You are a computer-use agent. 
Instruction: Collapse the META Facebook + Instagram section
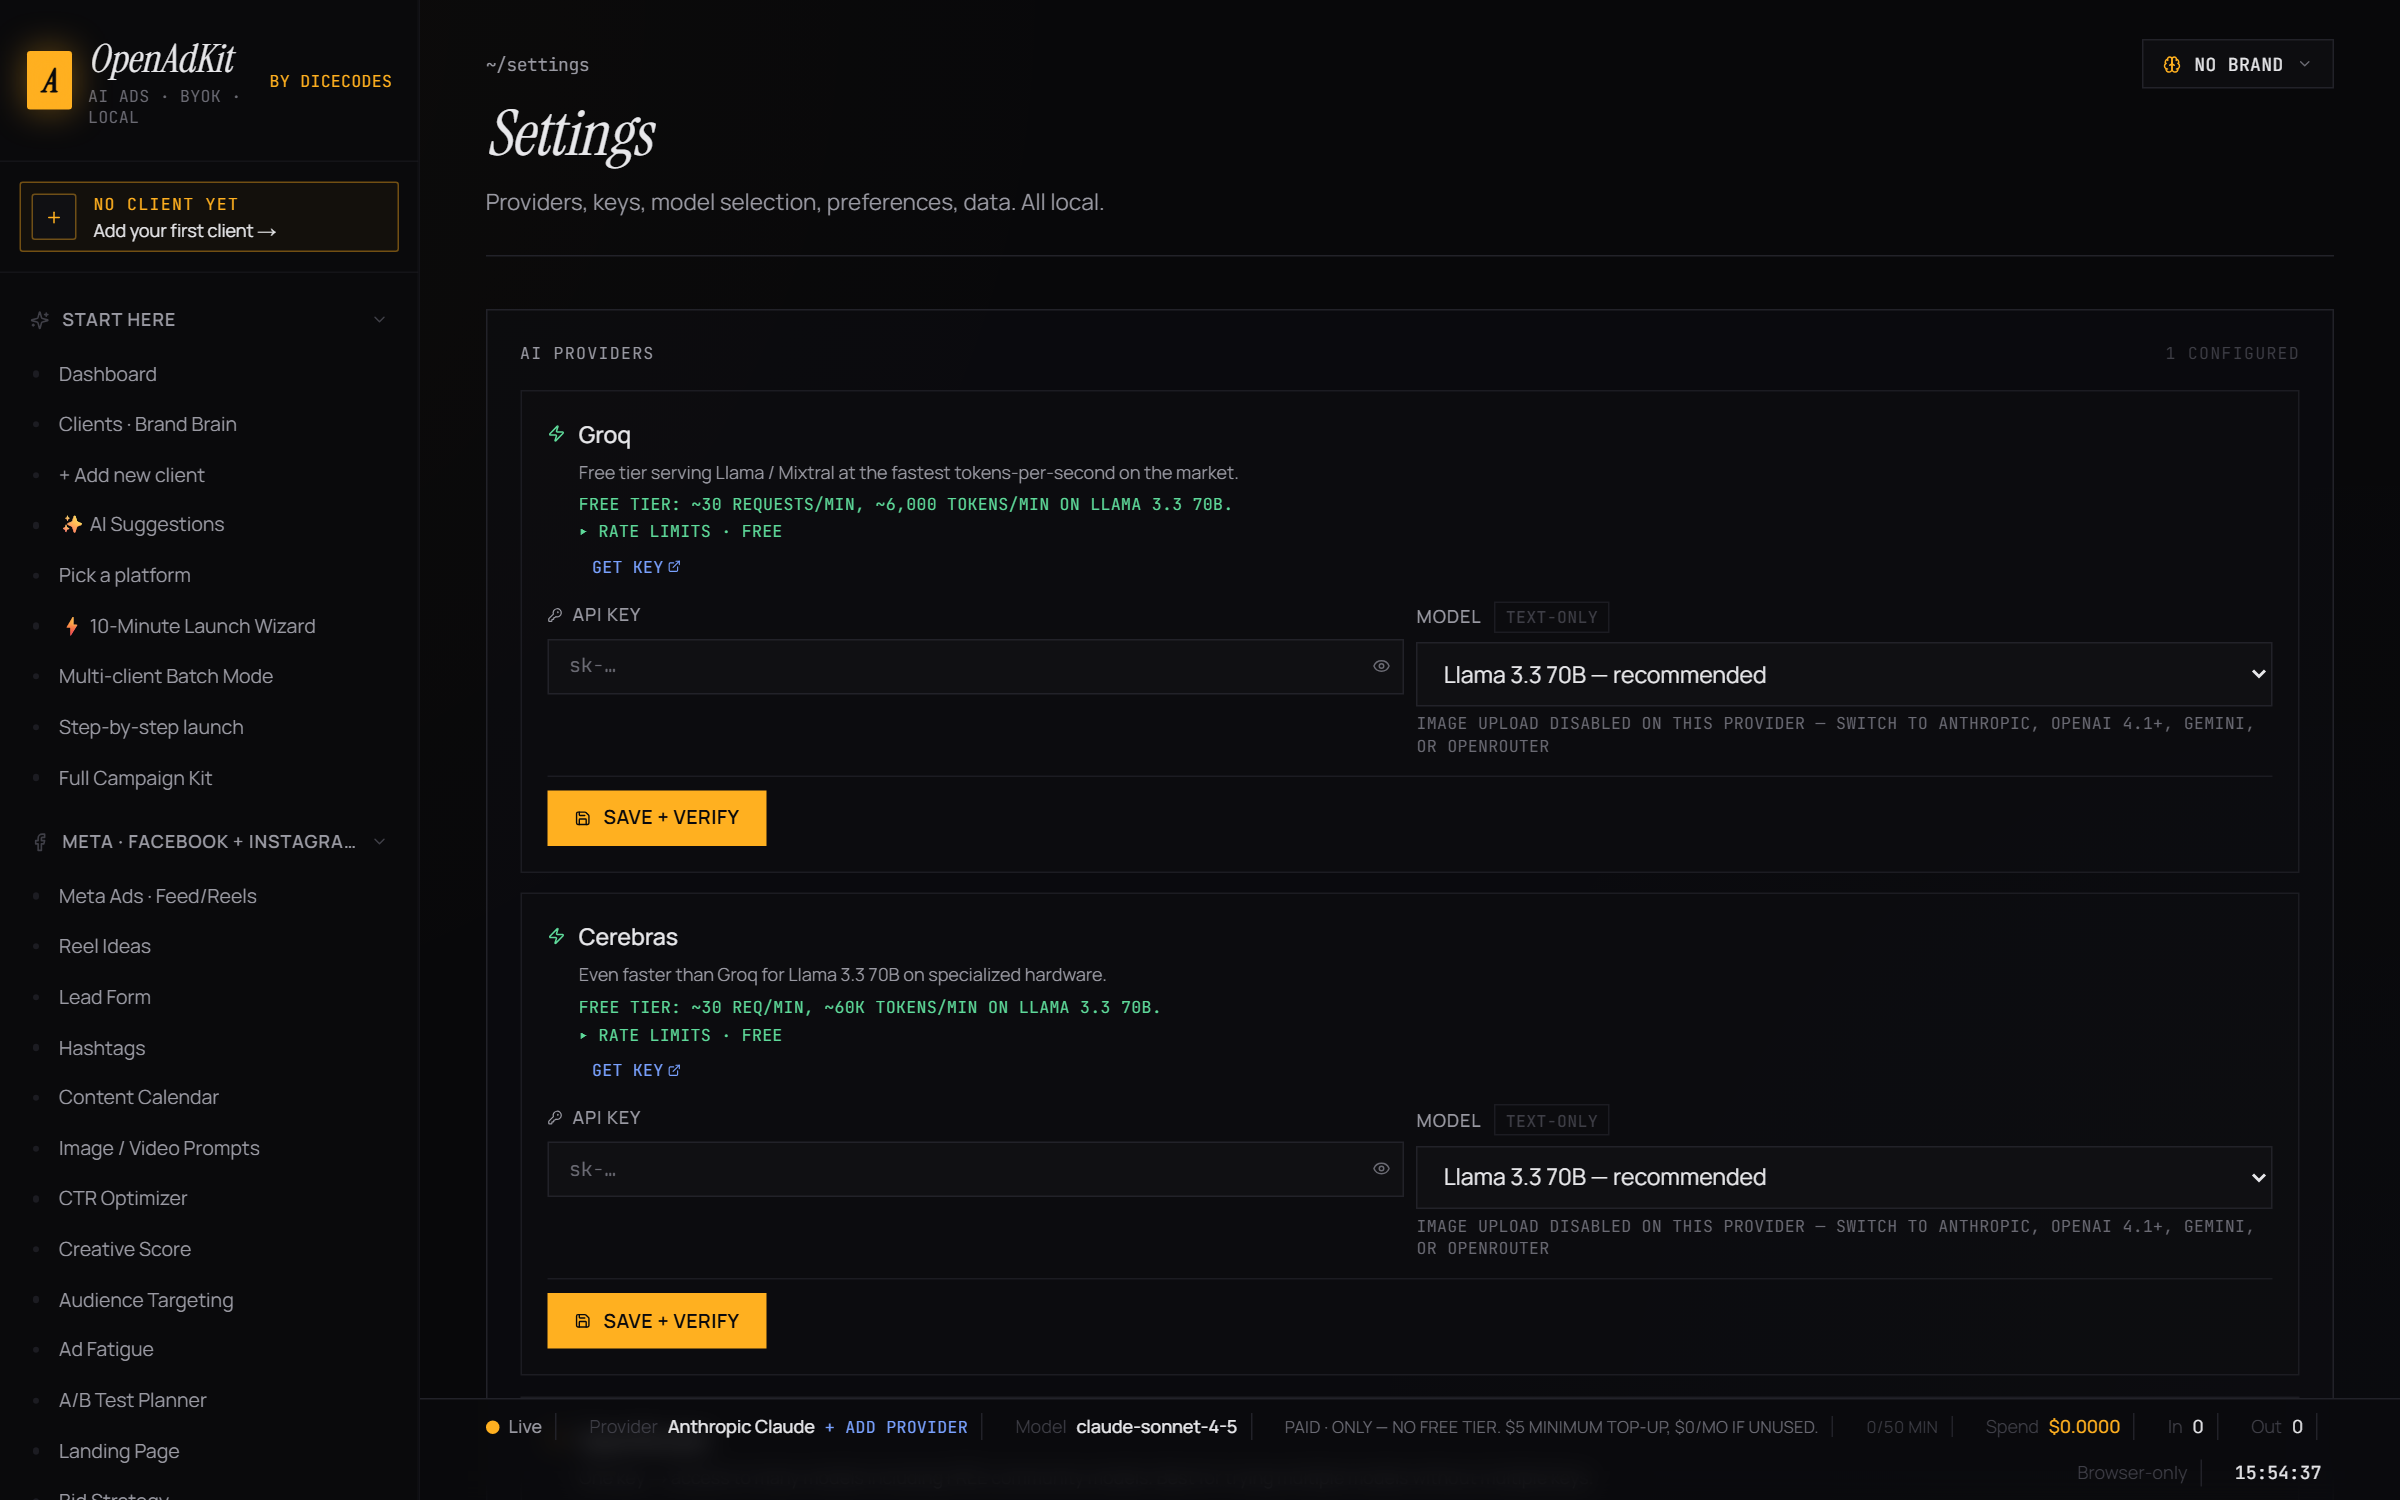point(379,842)
